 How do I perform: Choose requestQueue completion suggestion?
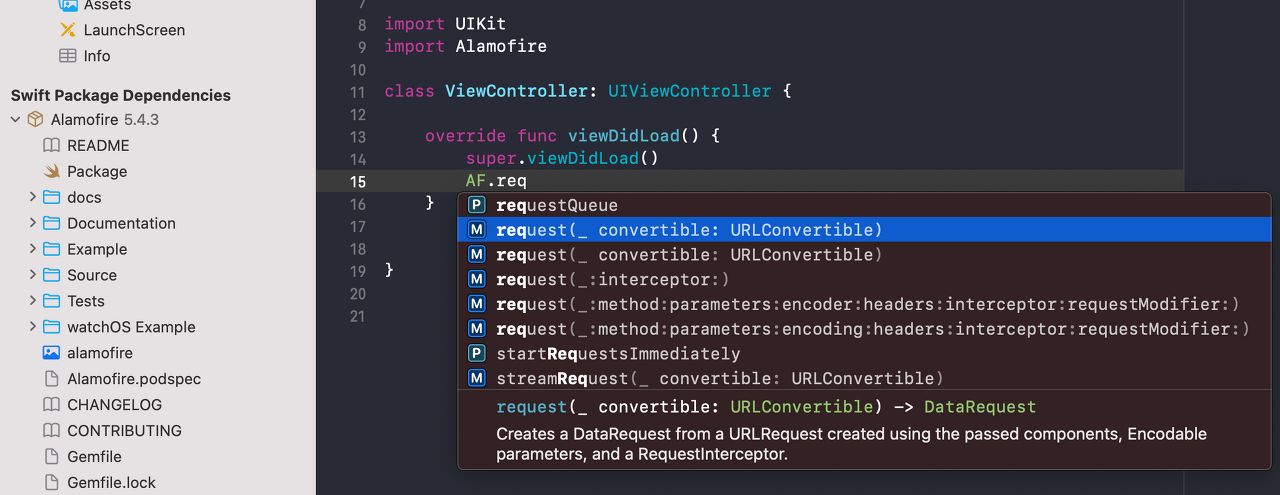coord(864,205)
